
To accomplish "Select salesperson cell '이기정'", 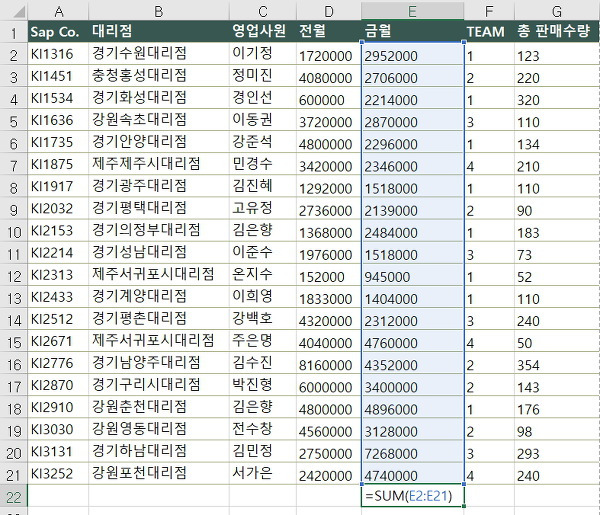I will pos(263,54).
